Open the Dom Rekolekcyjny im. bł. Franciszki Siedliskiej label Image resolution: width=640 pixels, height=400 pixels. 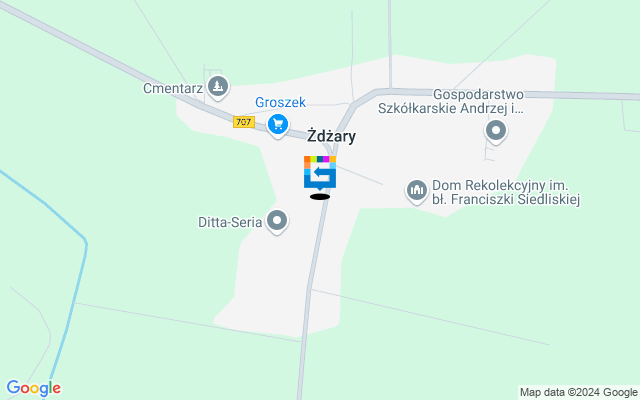(506, 192)
